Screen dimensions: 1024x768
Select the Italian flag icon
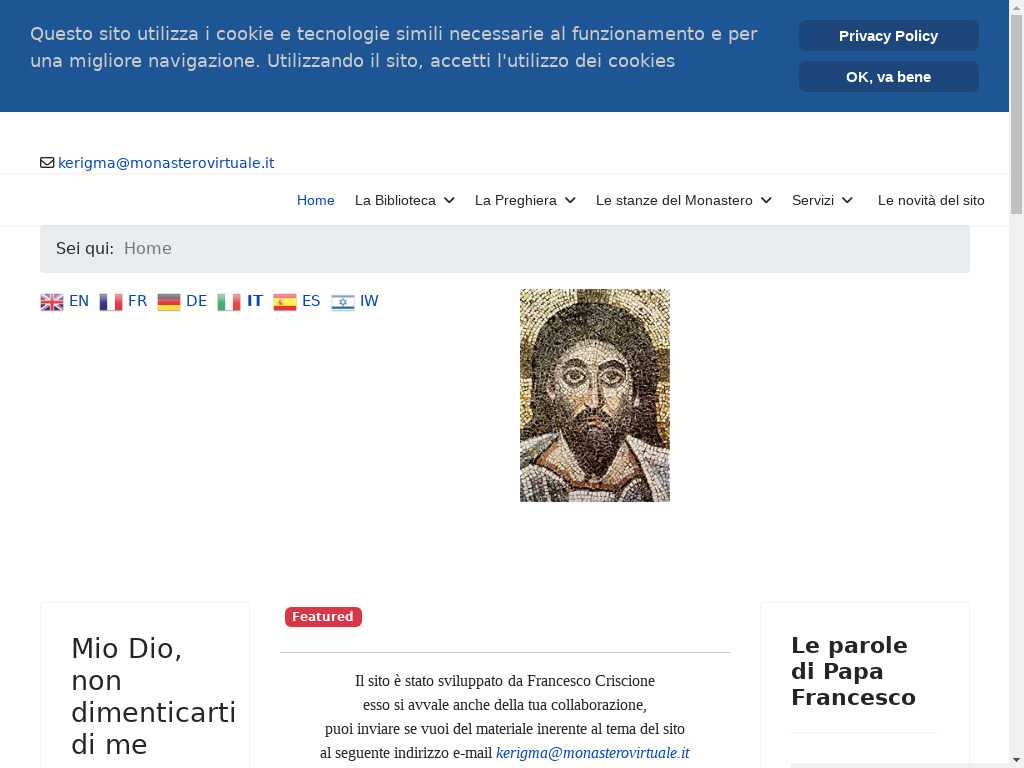[229, 302]
